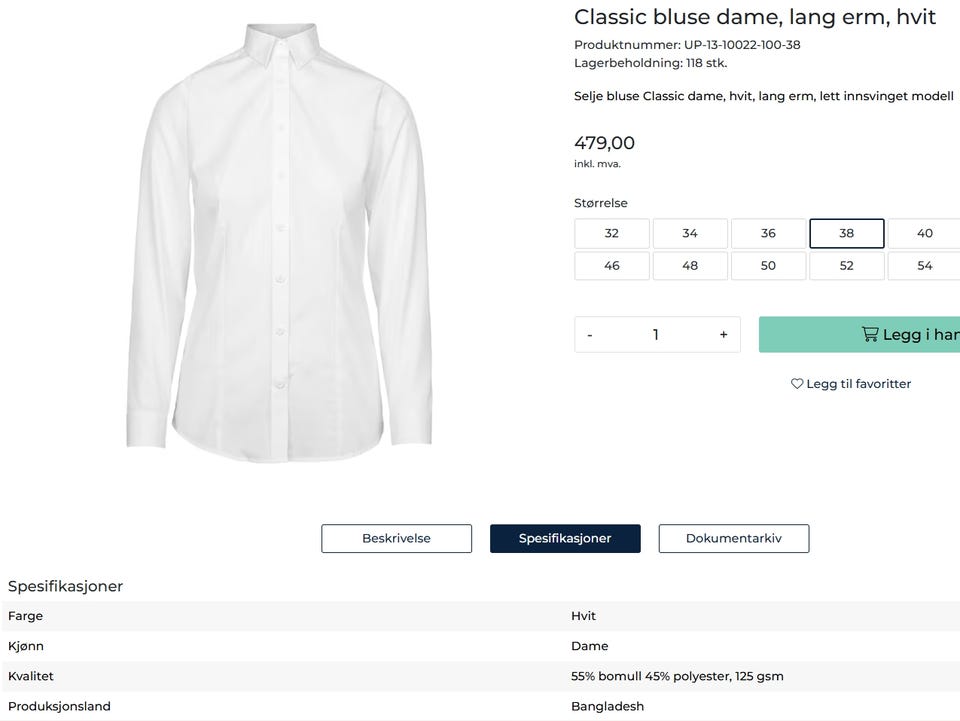Choose size 48
Image resolution: width=960 pixels, height=721 pixels.
(690, 266)
